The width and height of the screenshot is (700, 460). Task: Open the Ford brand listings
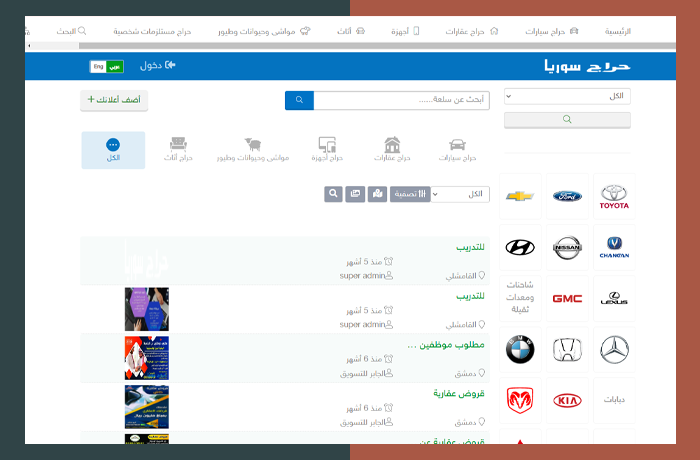pyautogui.click(x=567, y=197)
